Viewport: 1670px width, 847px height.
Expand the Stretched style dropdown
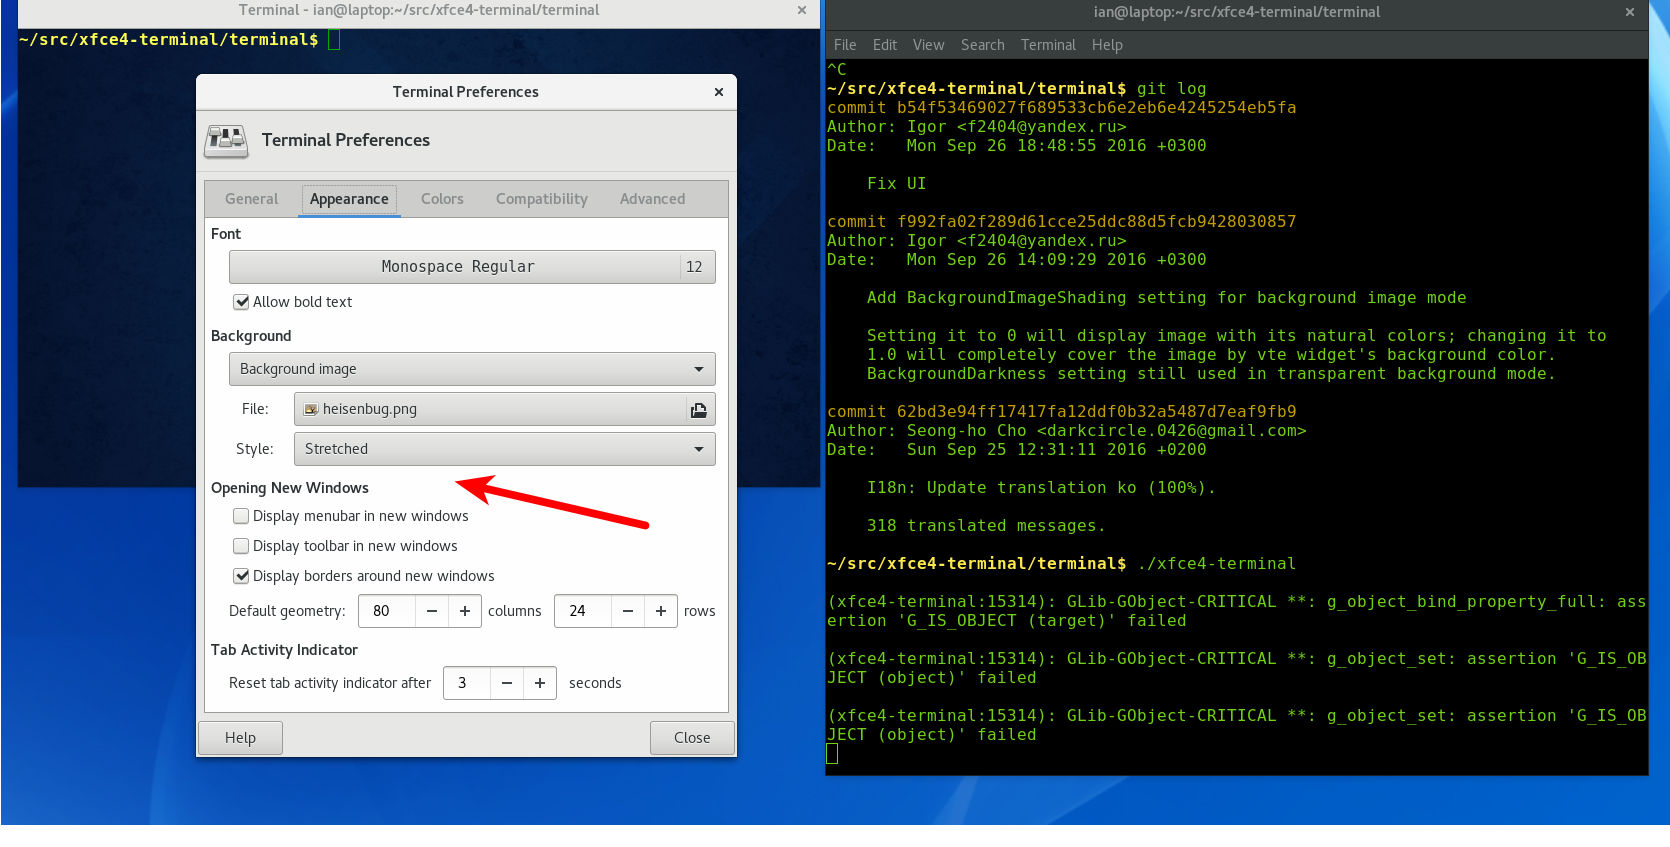click(504, 449)
